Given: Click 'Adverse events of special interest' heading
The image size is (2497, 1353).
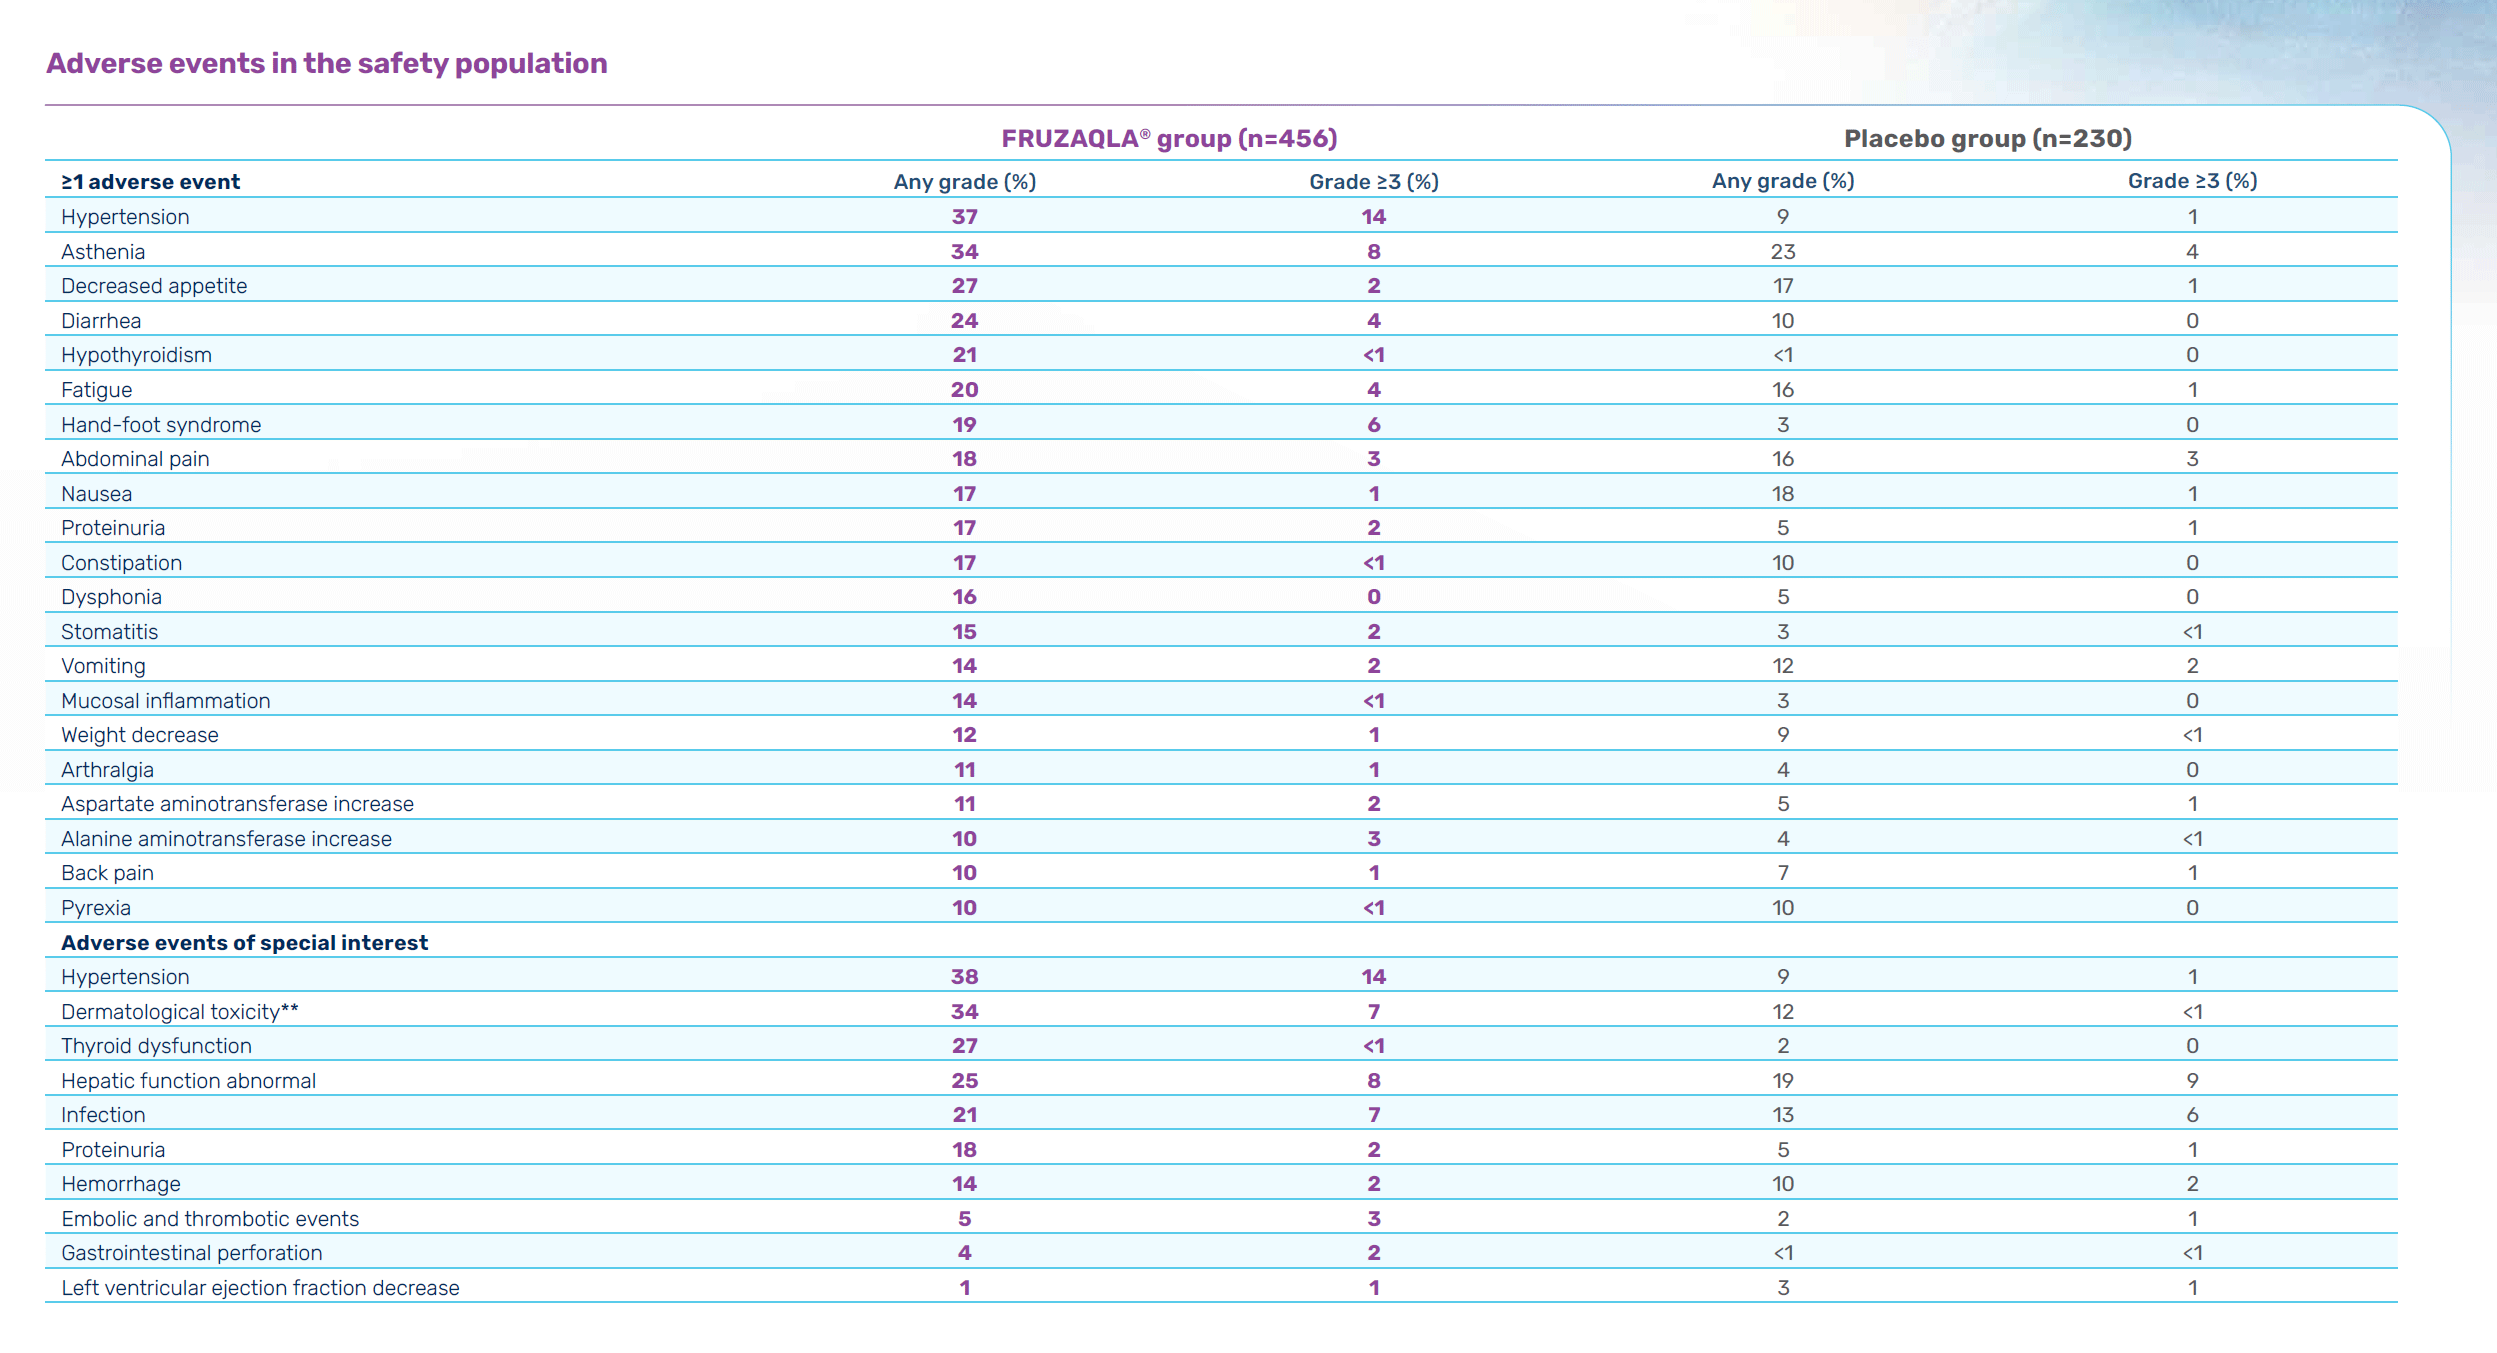Looking at the screenshot, I should coord(244,943).
